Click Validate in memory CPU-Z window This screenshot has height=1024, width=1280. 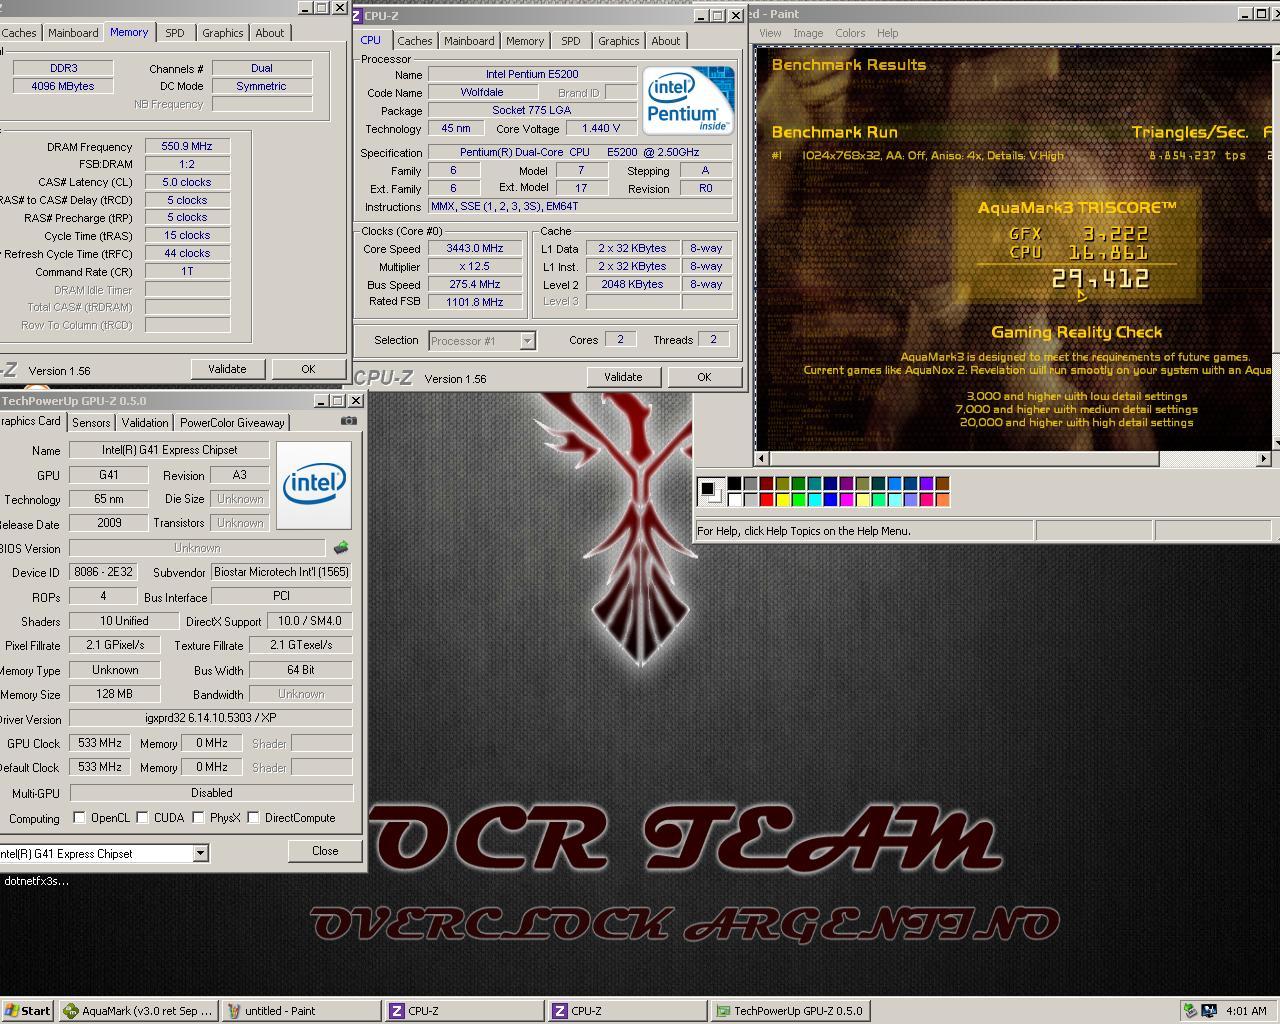(x=227, y=369)
